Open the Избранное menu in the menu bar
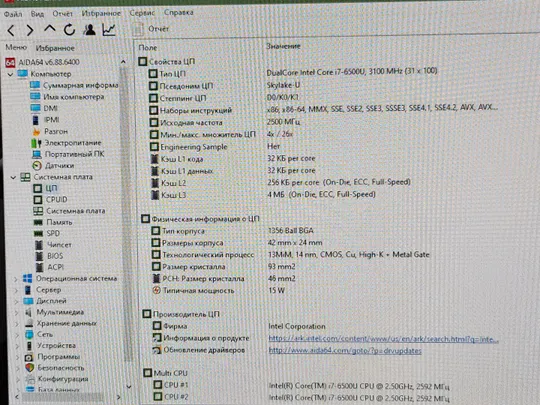Viewport: 540px width, 405px height. coord(101,13)
